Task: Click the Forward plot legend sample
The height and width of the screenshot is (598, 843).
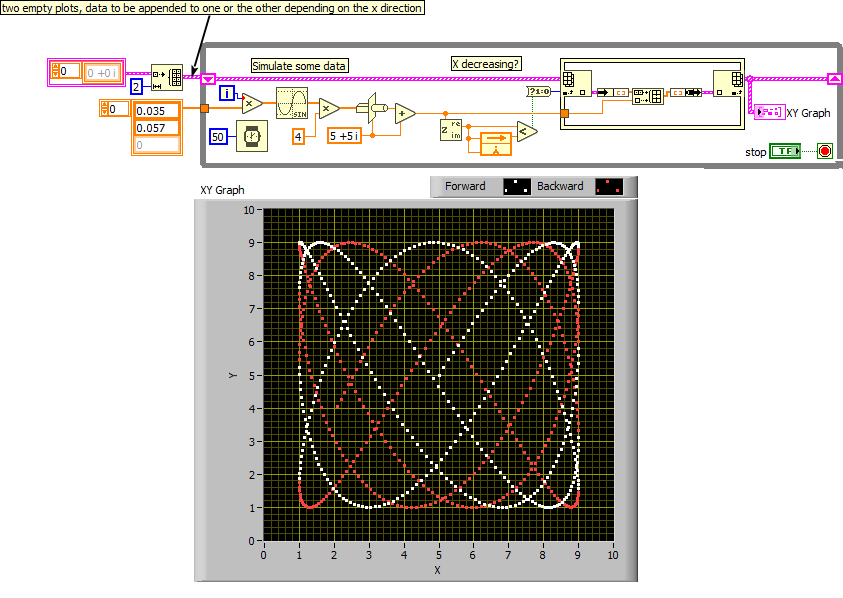Action: coord(517,186)
